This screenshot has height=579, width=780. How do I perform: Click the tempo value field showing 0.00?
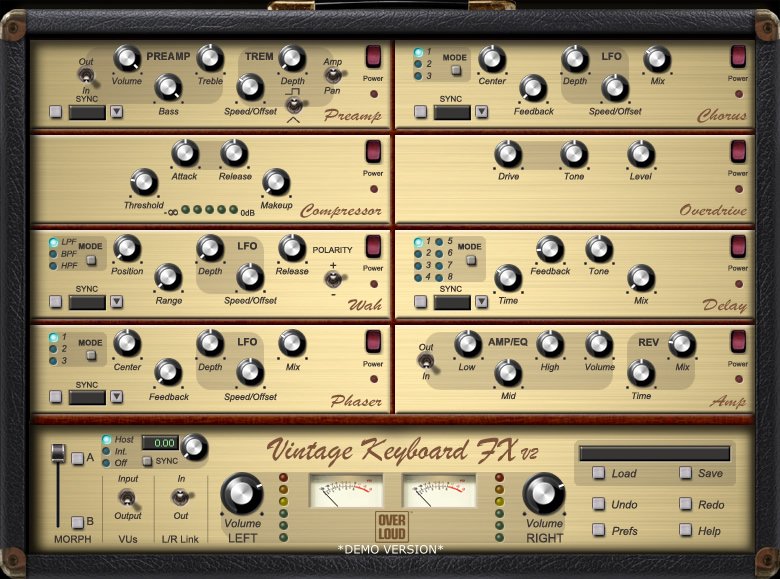(x=159, y=442)
